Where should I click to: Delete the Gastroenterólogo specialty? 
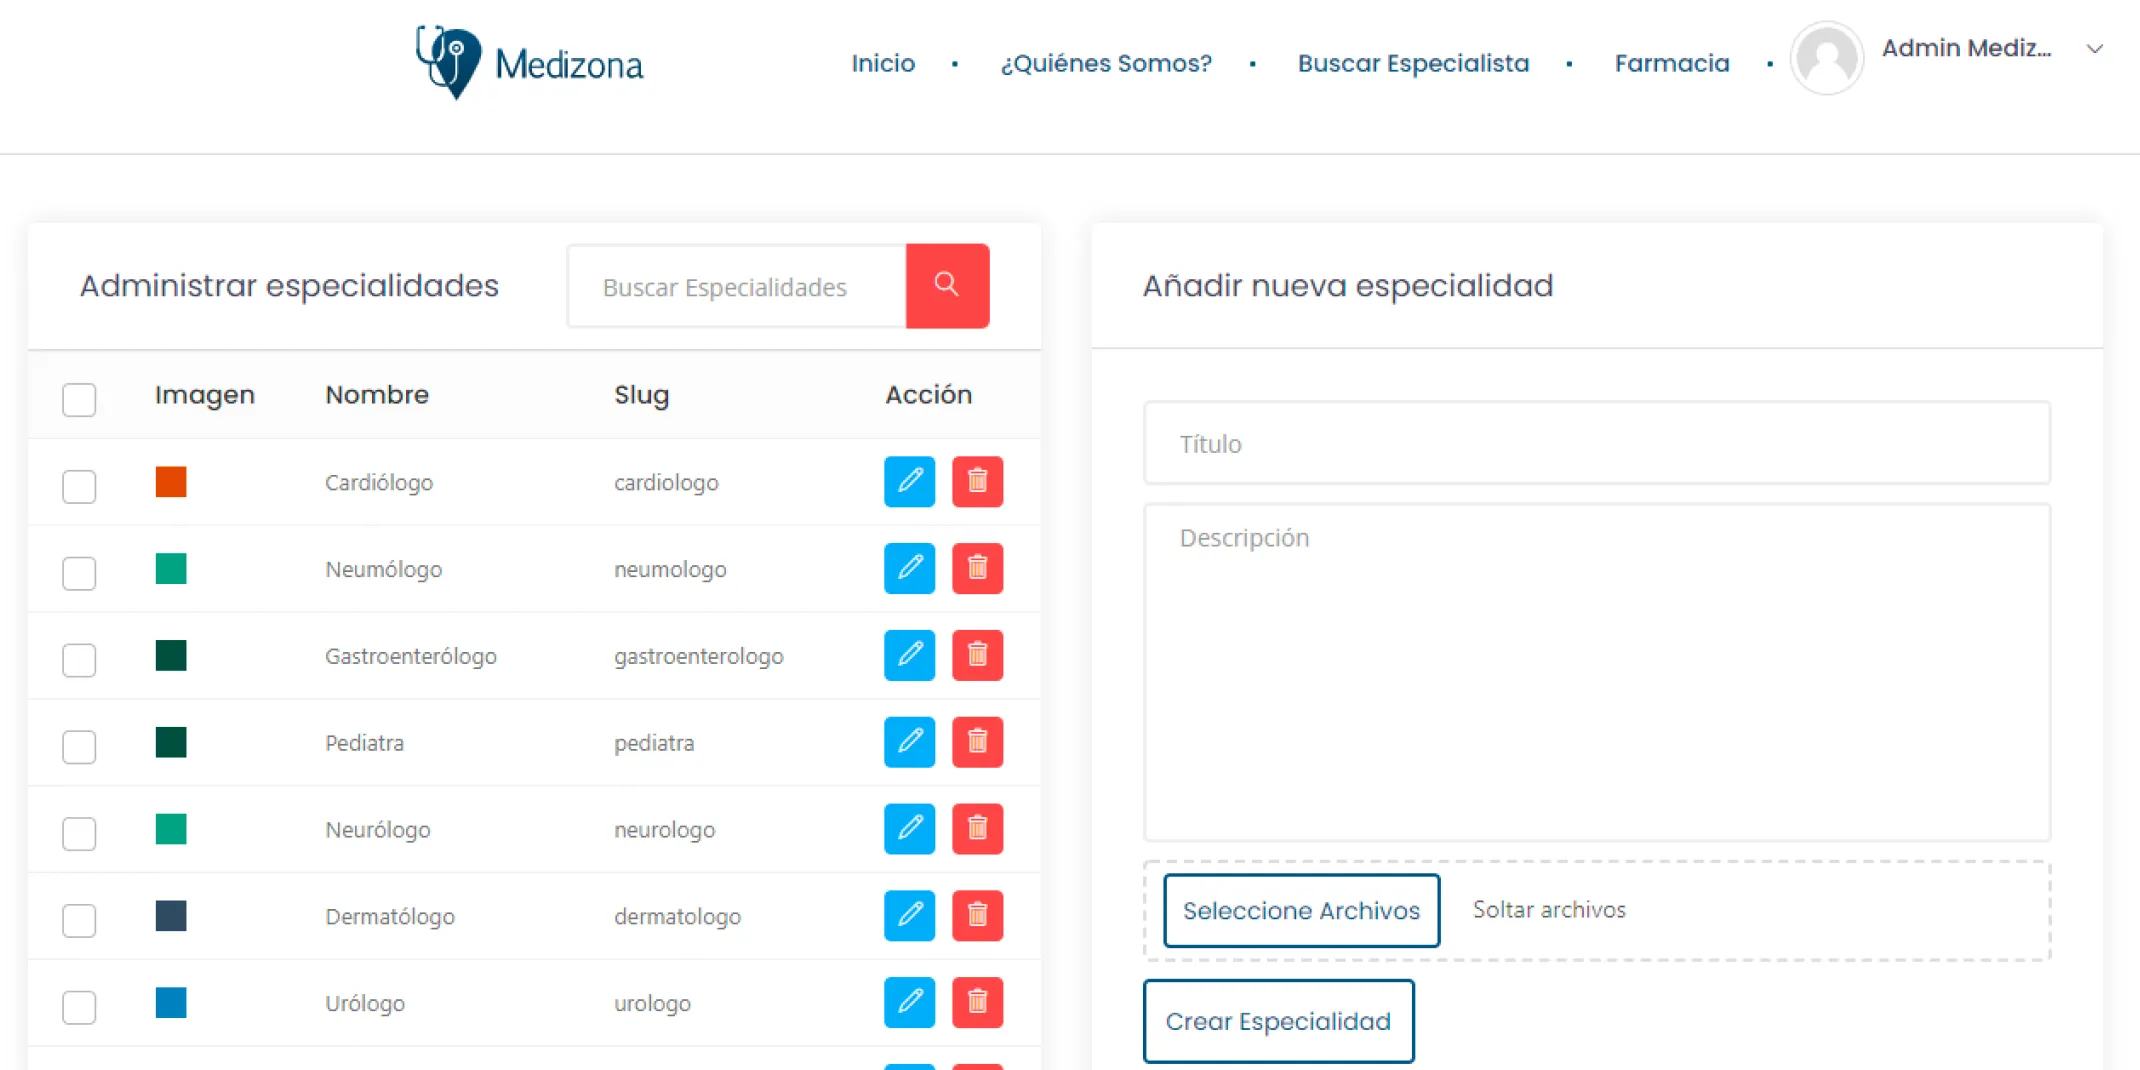click(977, 656)
